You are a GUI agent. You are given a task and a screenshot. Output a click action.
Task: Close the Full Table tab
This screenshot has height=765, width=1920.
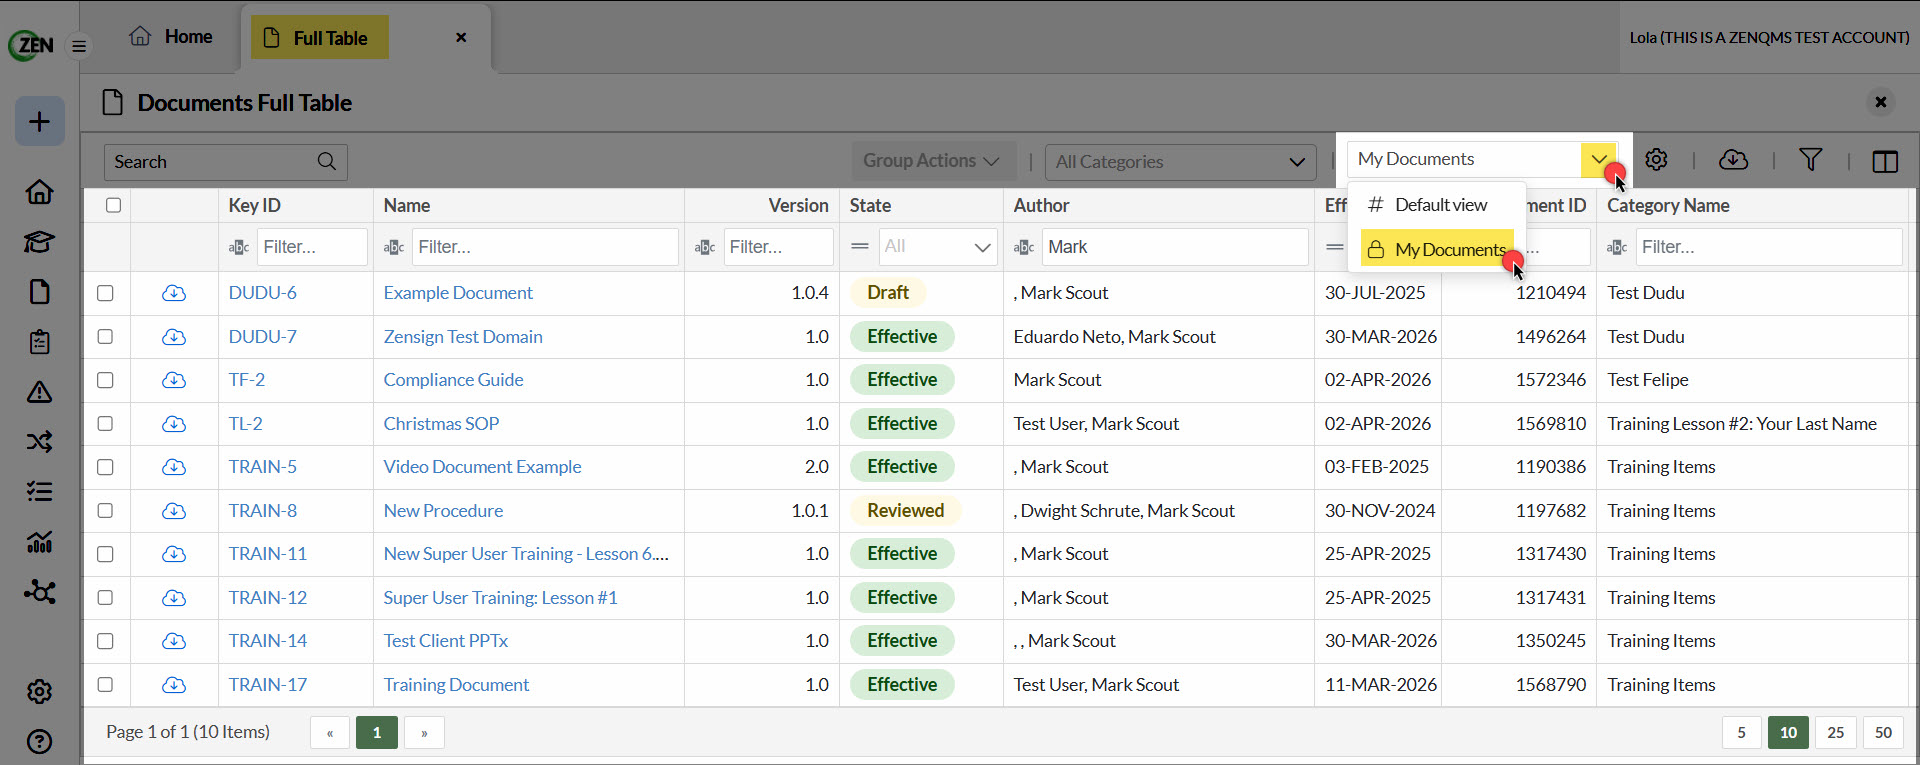pos(461,37)
